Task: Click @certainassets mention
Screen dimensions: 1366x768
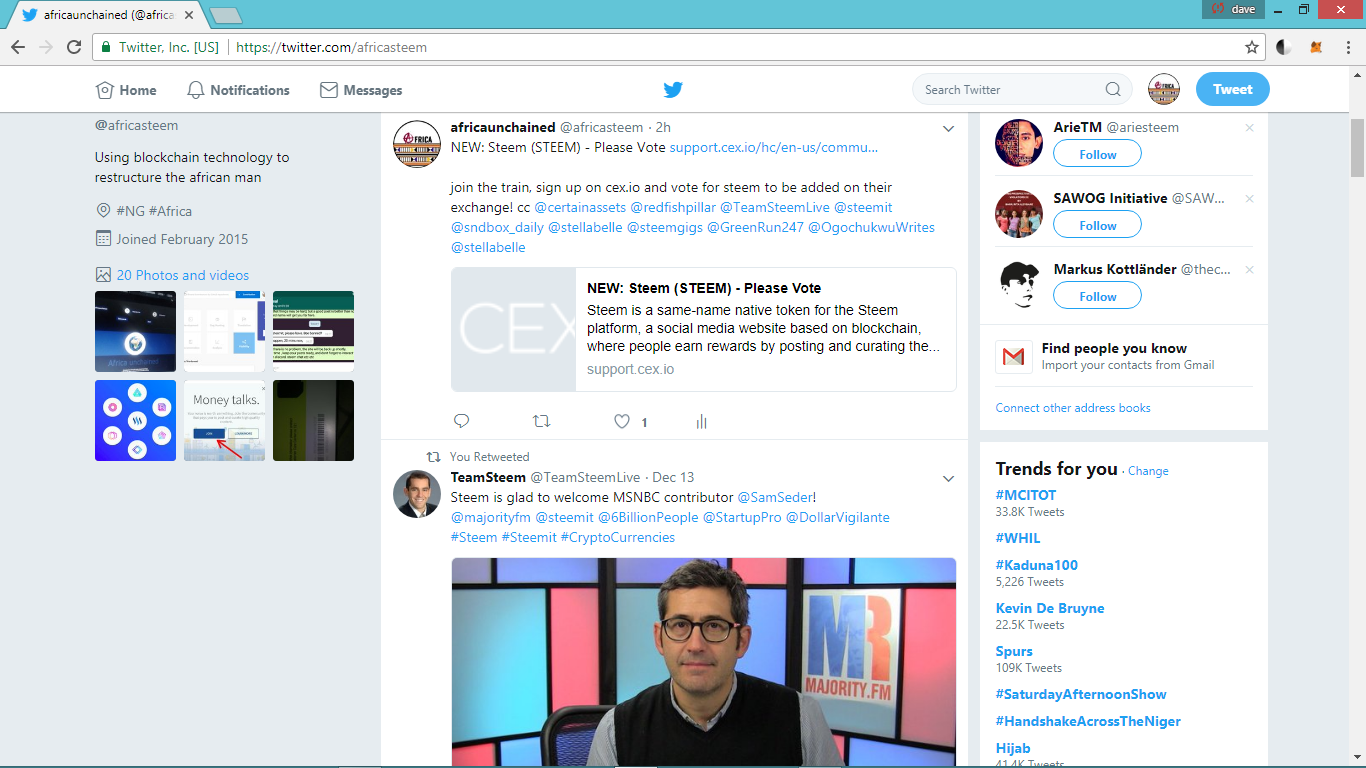Action: pos(580,207)
